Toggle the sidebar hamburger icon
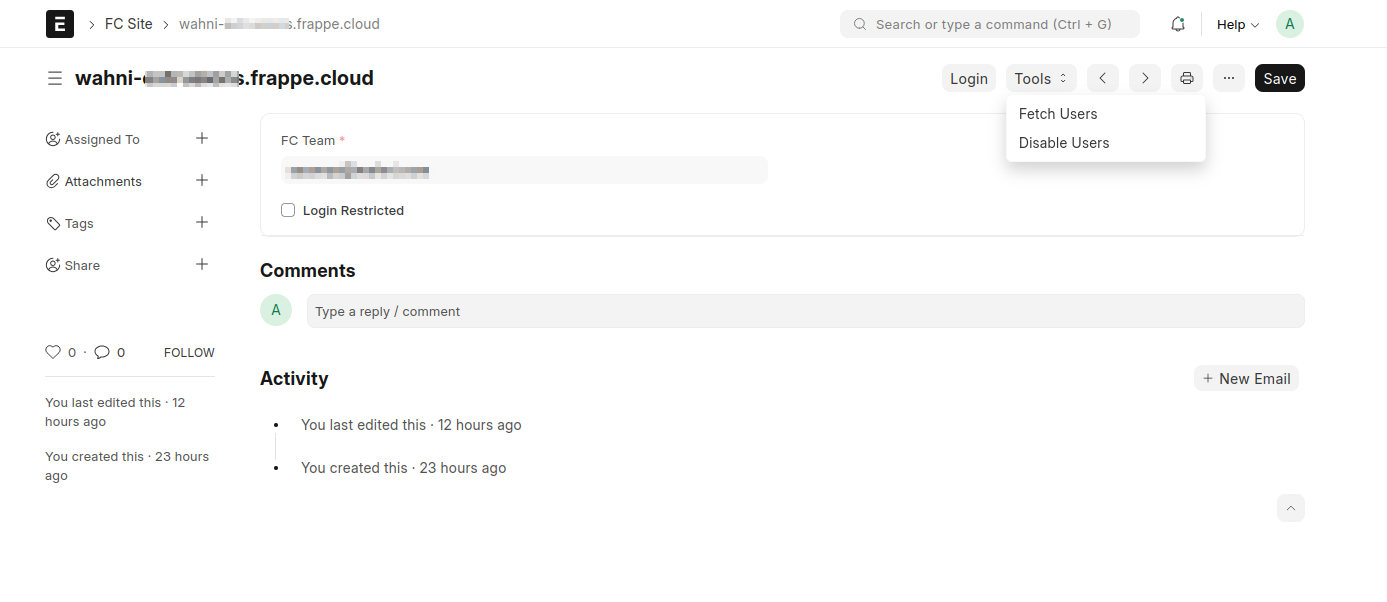The image size is (1387, 602). point(55,78)
